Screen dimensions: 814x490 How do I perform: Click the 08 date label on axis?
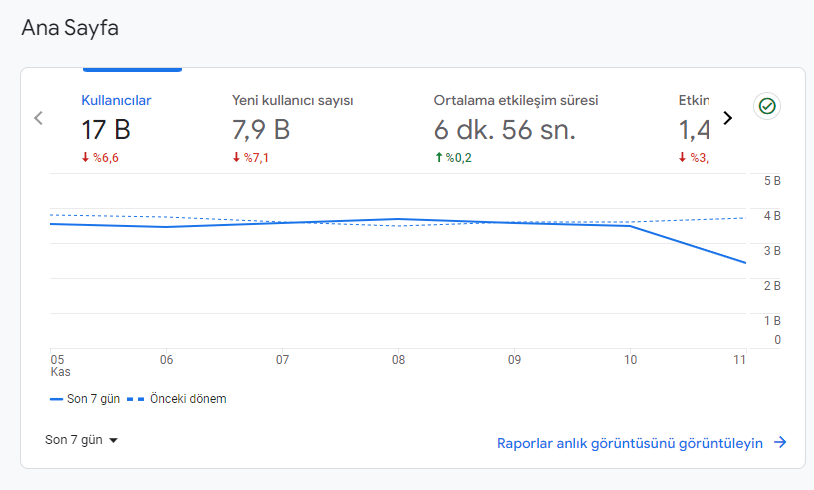pyautogui.click(x=398, y=360)
